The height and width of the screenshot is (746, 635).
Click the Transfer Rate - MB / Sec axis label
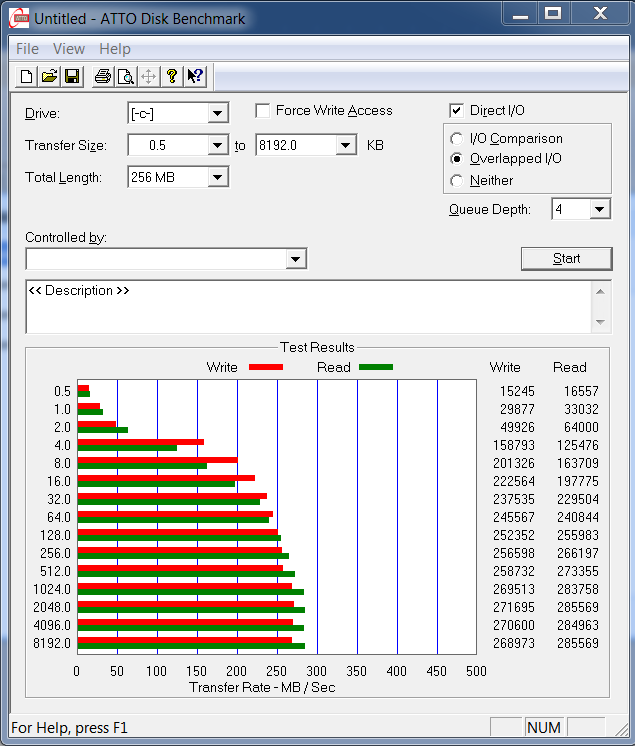click(262, 687)
